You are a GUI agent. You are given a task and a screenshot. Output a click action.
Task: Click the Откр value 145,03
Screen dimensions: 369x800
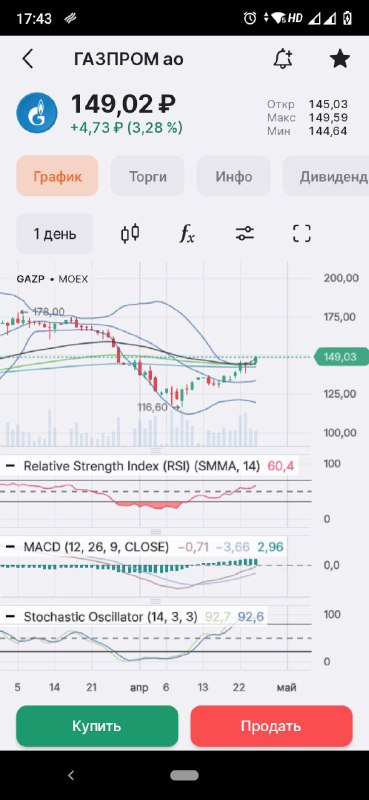pyautogui.click(x=328, y=105)
